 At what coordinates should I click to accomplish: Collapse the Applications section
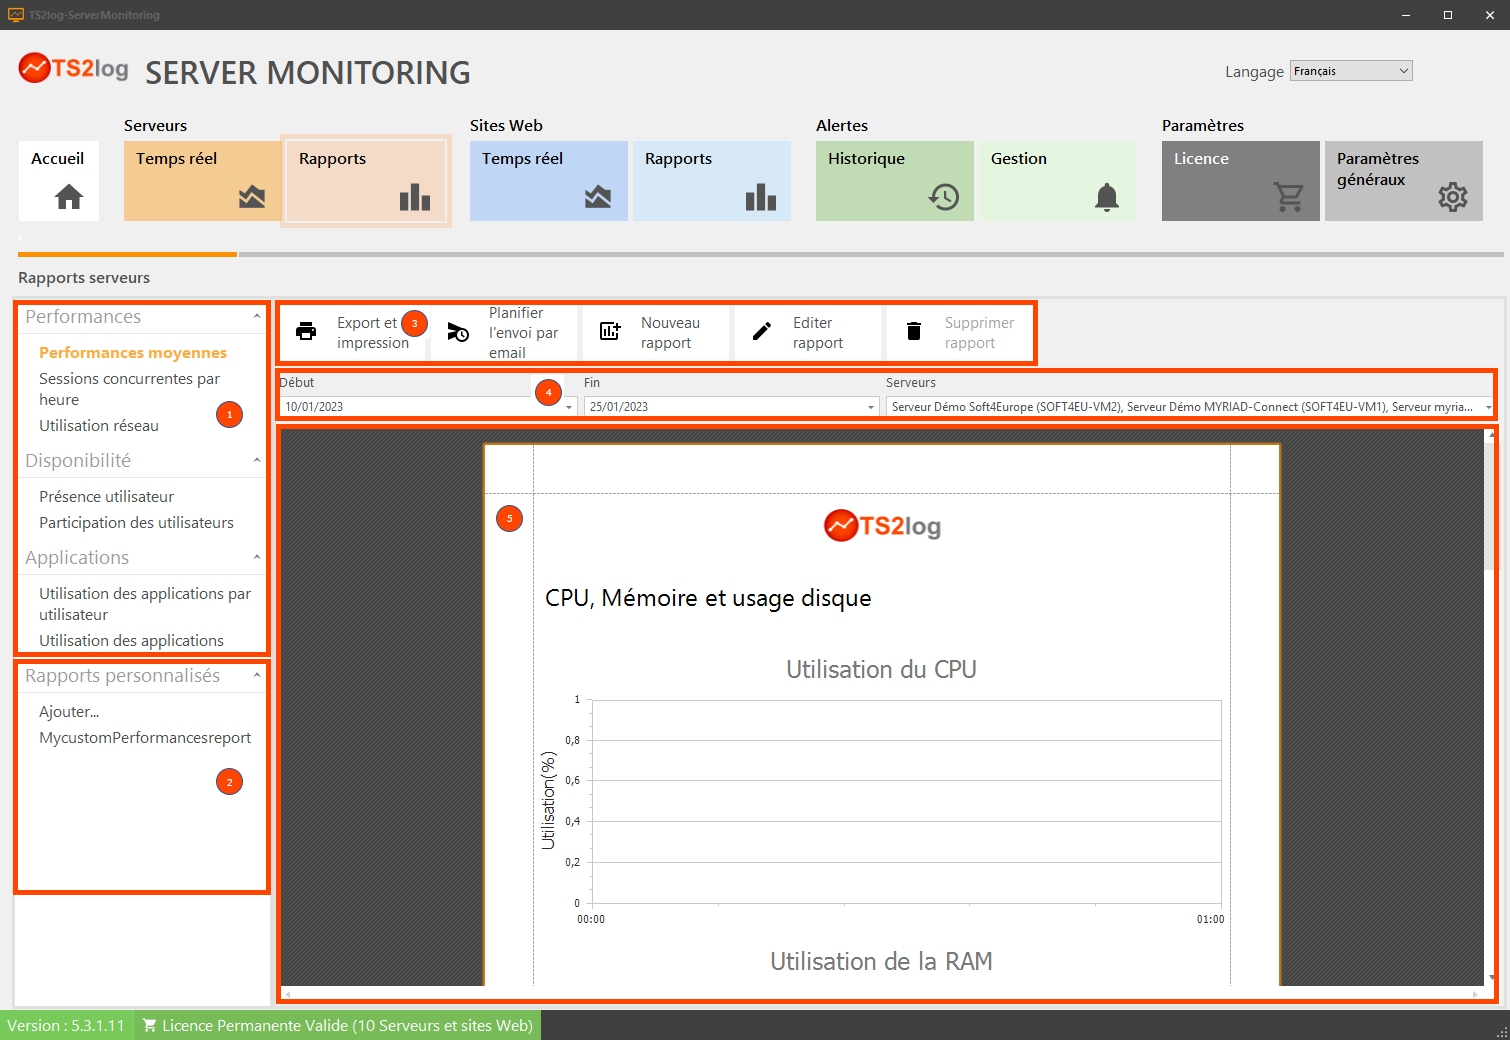coord(257,558)
